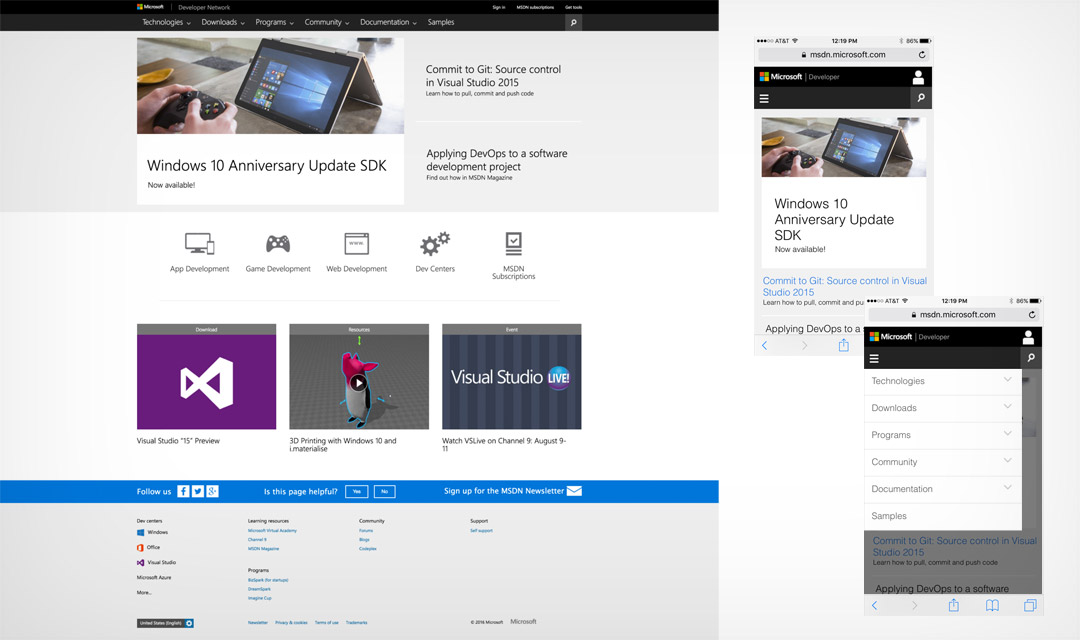Click the Twitter follow icon in the footer
This screenshot has height=640, width=1080.
197,491
